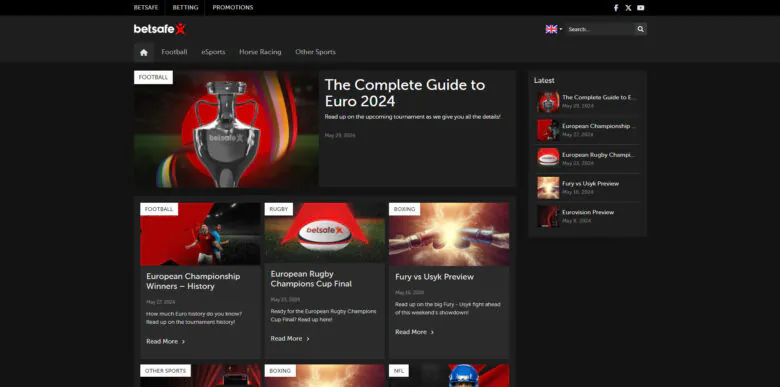Click Read More on Rugby Champions Cup card
Image resolution: width=780 pixels, height=387 pixels.
click(290, 339)
